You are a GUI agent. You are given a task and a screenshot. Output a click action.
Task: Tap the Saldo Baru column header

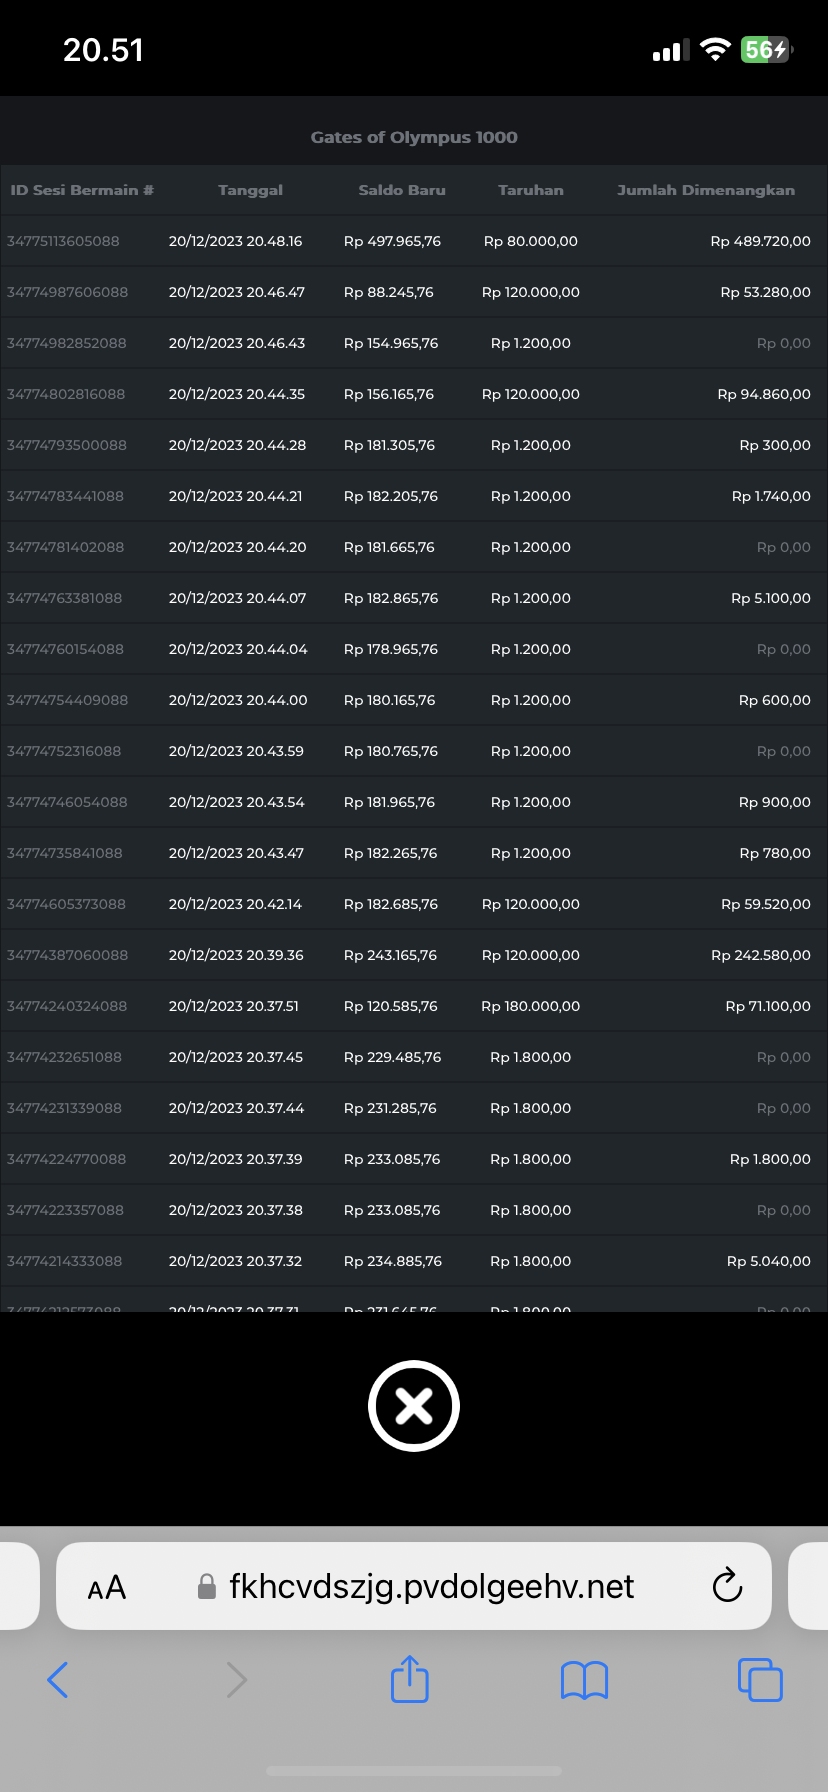pos(402,190)
